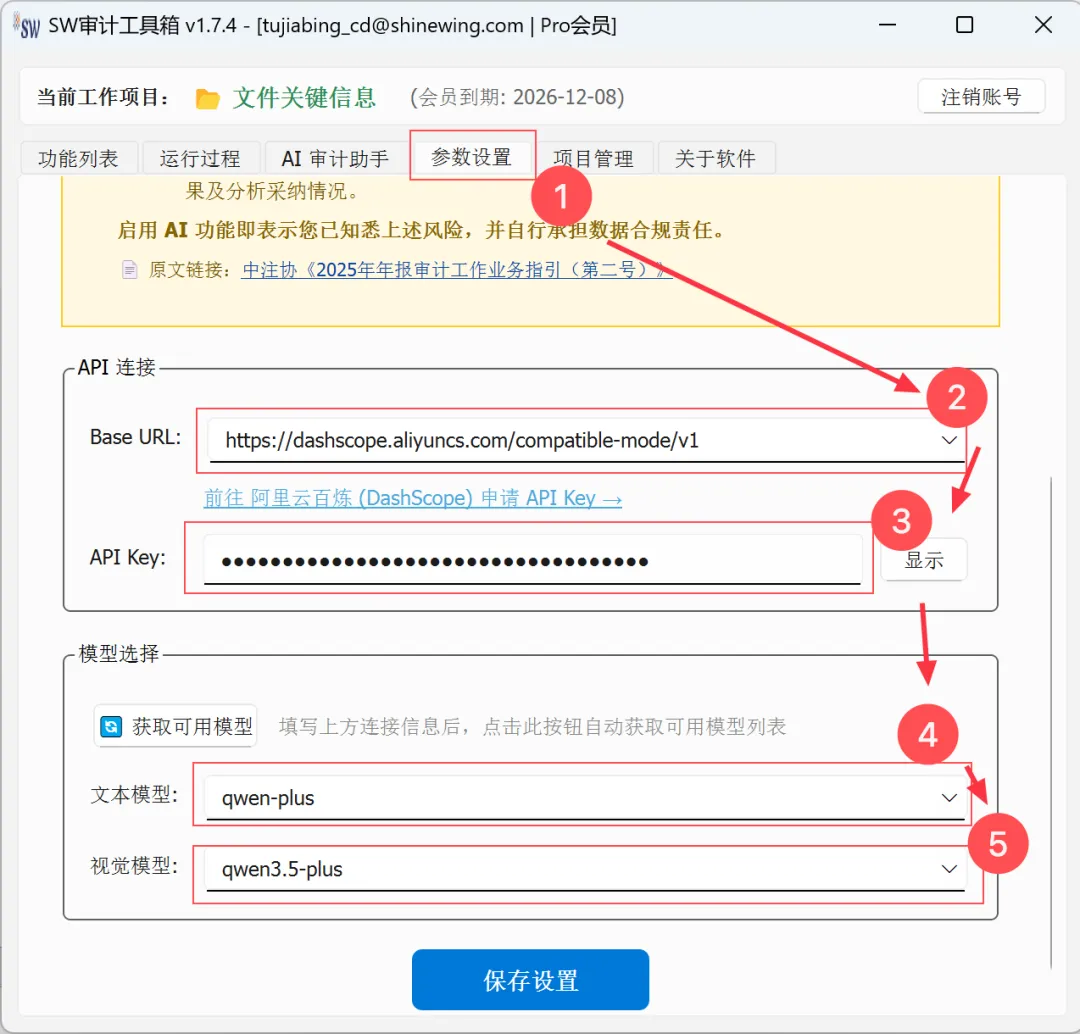
Task: Switch to the 运行过程 tab
Action: pos(200,158)
